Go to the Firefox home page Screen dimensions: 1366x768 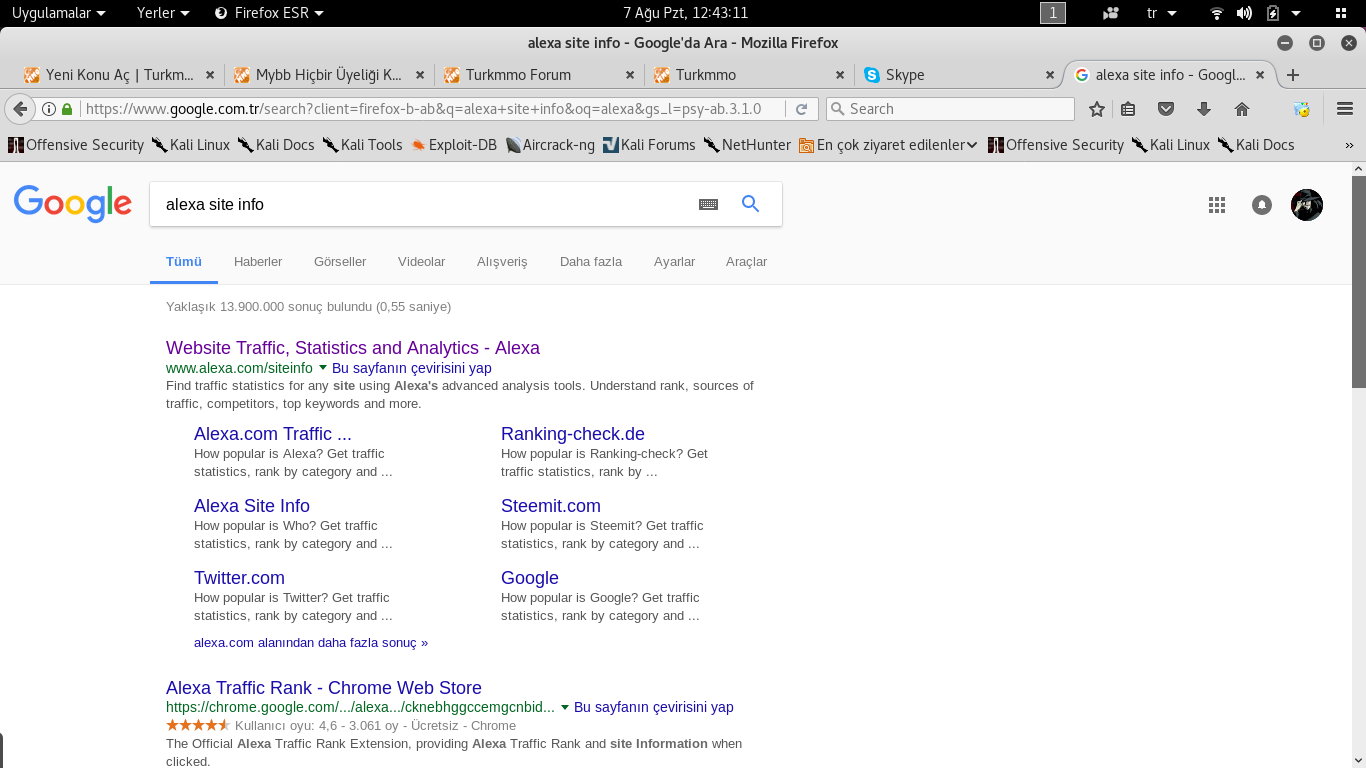[x=1242, y=109]
